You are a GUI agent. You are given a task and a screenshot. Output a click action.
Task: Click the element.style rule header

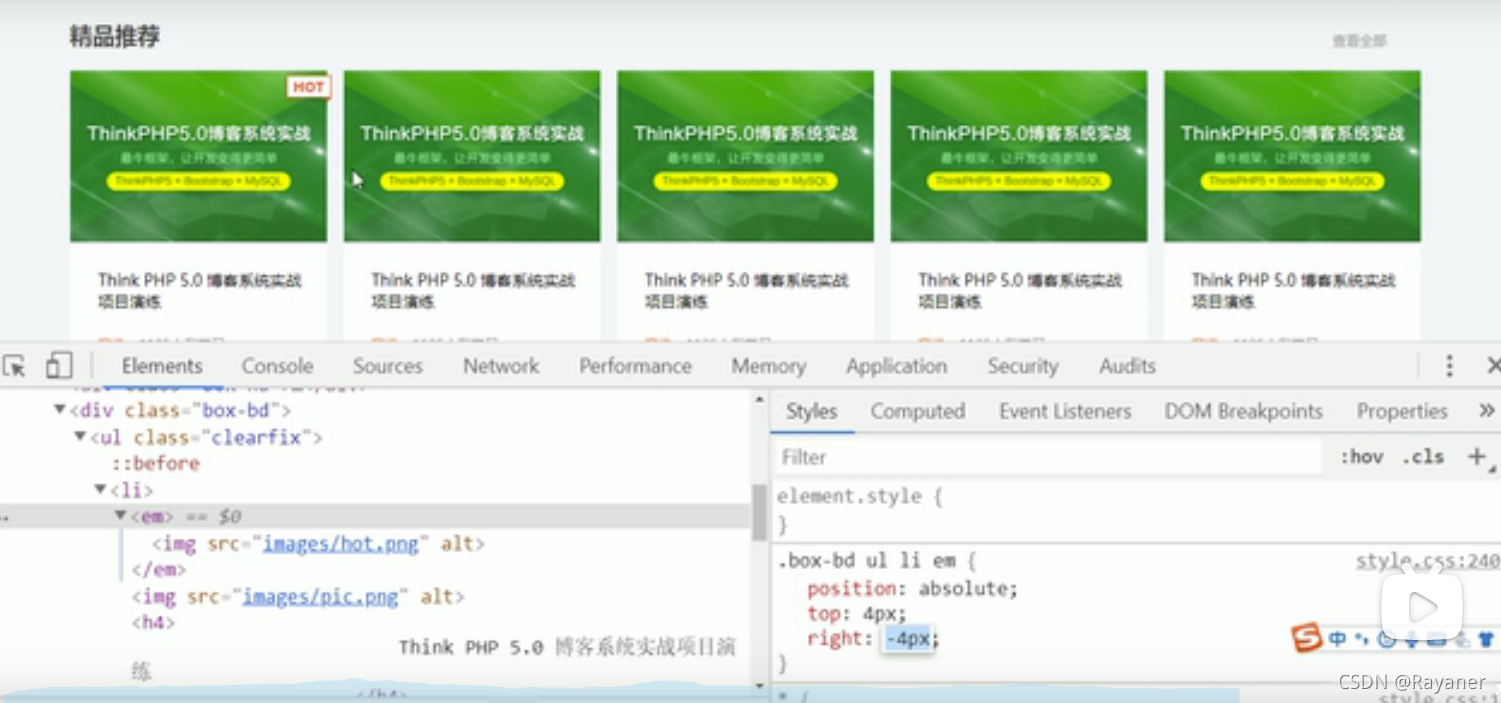coord(860,496)
